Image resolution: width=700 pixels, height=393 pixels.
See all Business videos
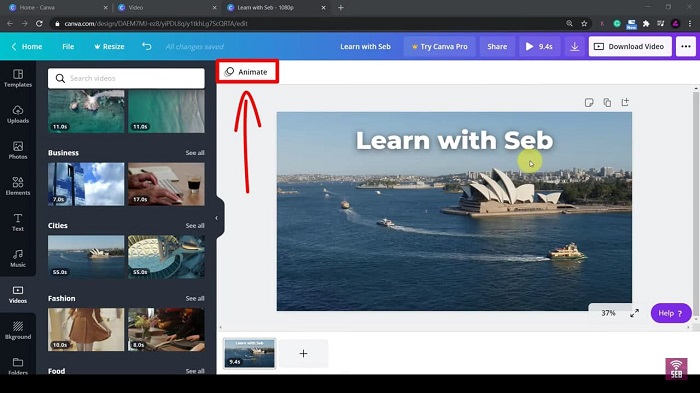point(195,153)
